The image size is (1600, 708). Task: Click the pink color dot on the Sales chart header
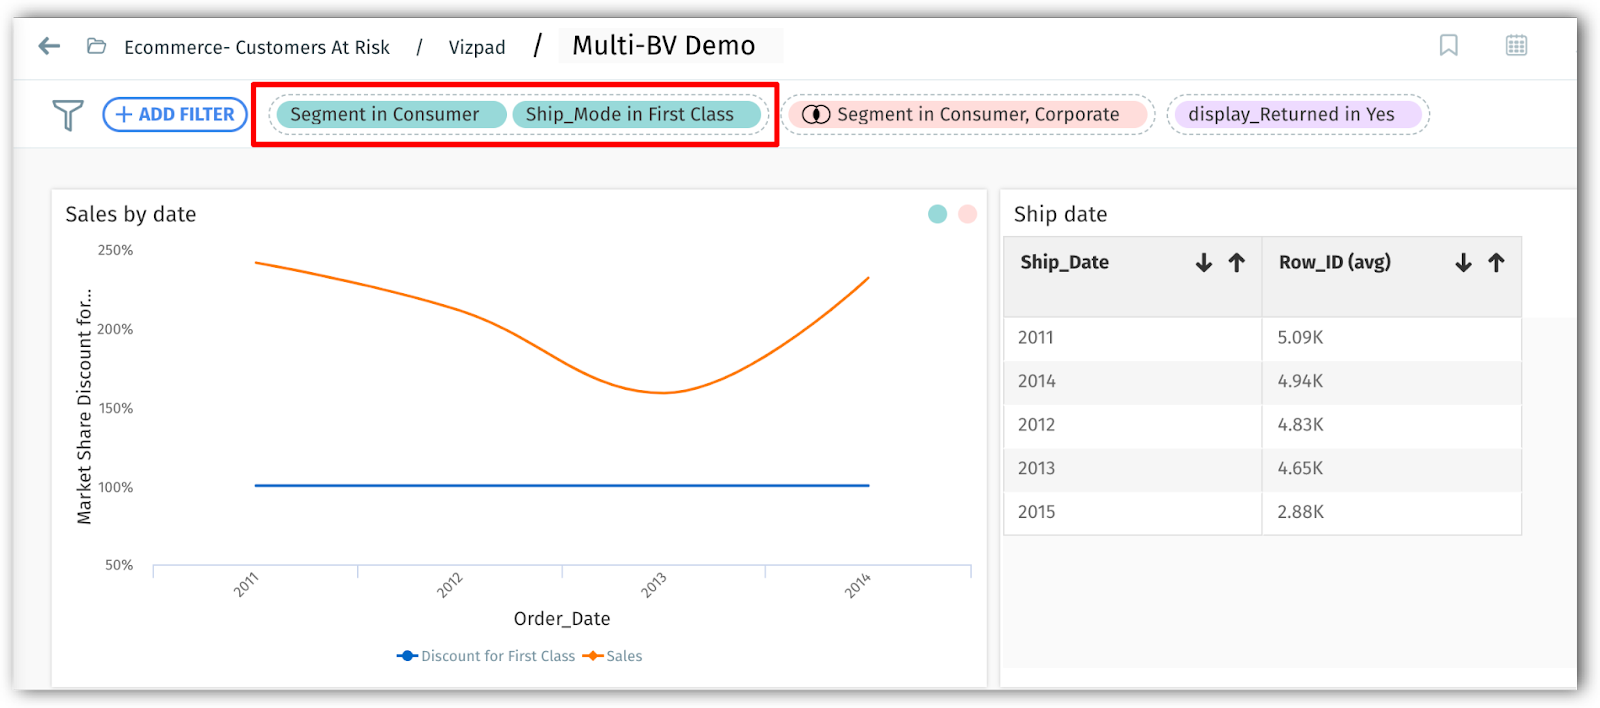[965, 213]
